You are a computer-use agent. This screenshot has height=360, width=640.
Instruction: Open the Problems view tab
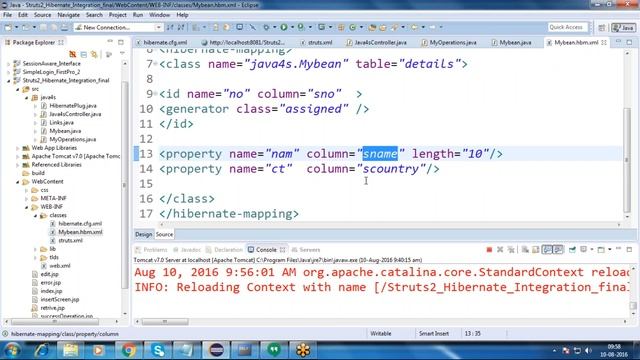click(151, 250)
